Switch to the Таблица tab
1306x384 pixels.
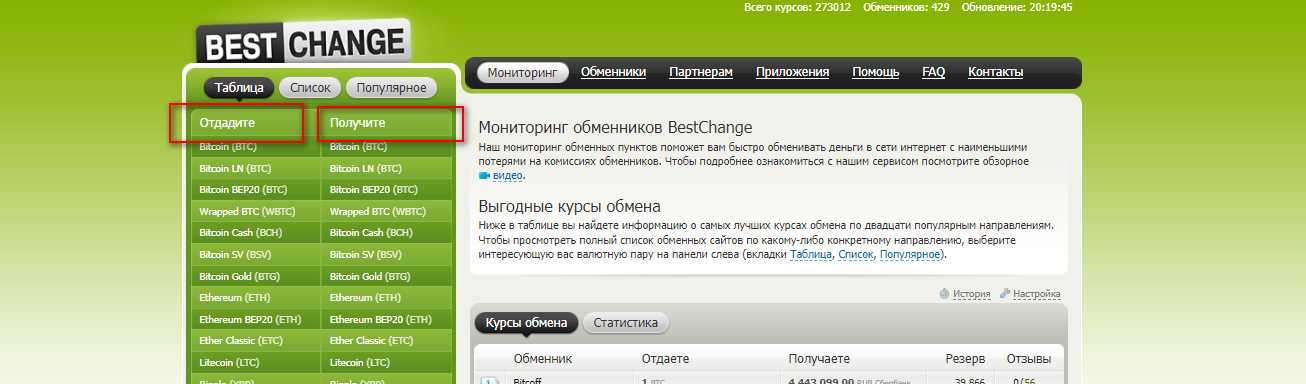click(239, 88)
